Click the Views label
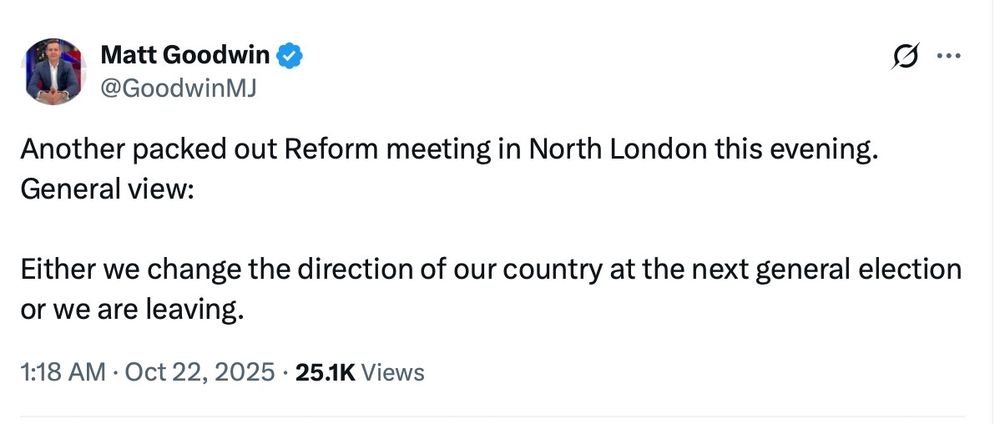 click(x=392, y=373)
